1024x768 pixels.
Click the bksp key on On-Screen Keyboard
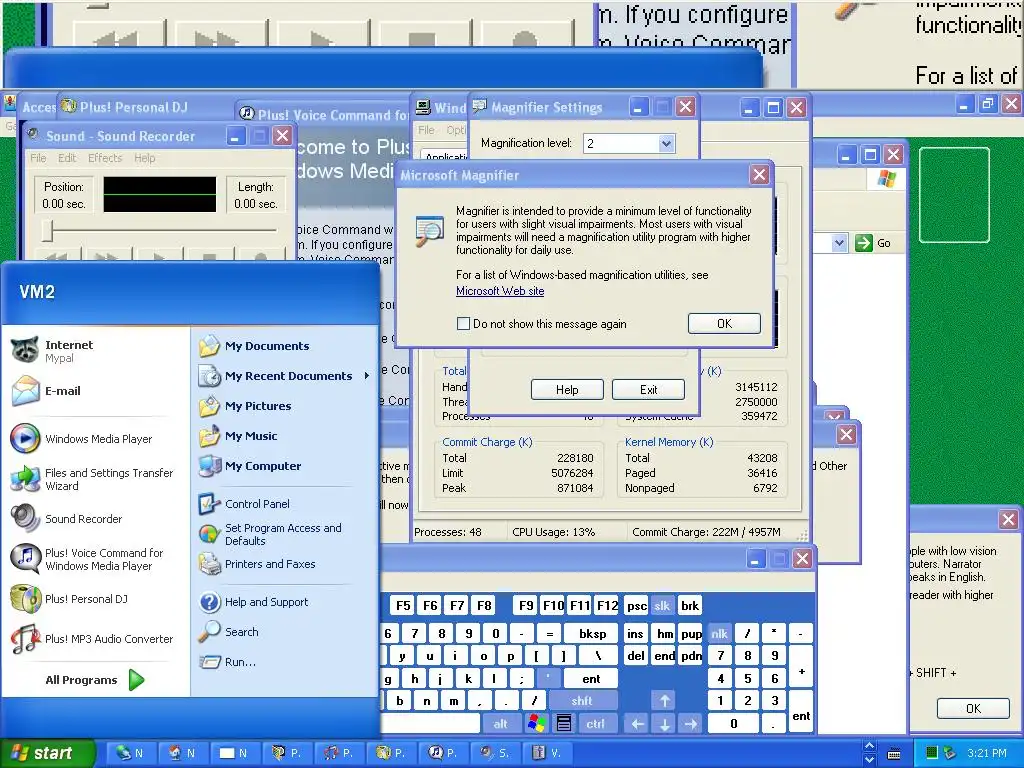[592, 633]
